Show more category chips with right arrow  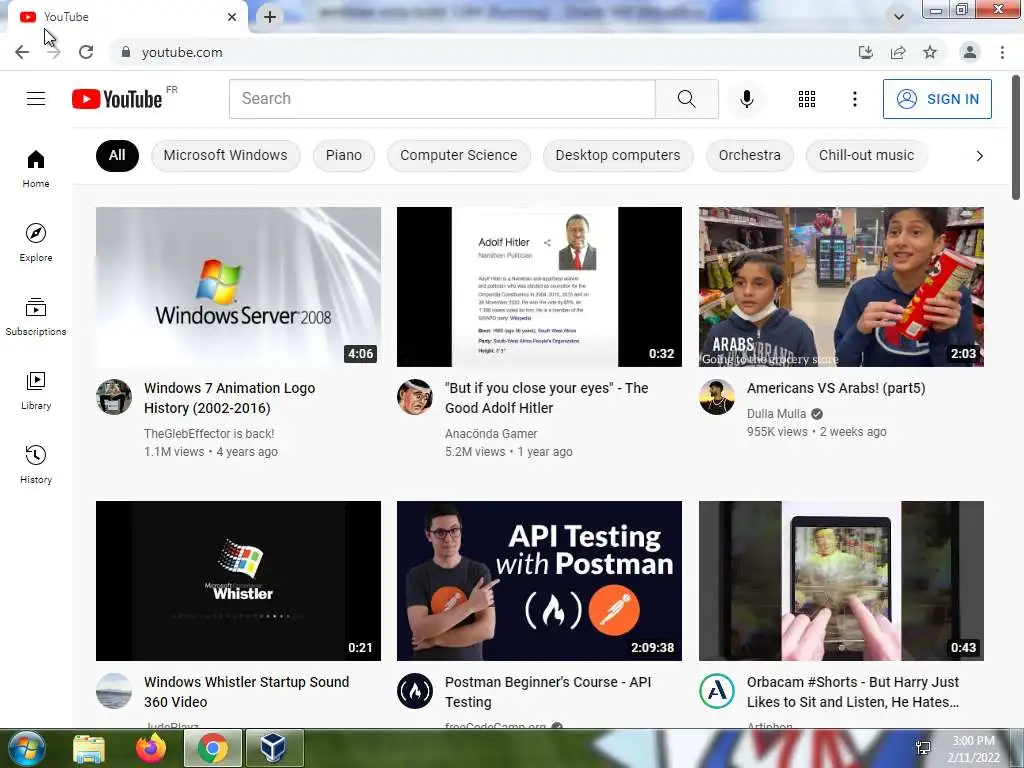tap(979, 155)
